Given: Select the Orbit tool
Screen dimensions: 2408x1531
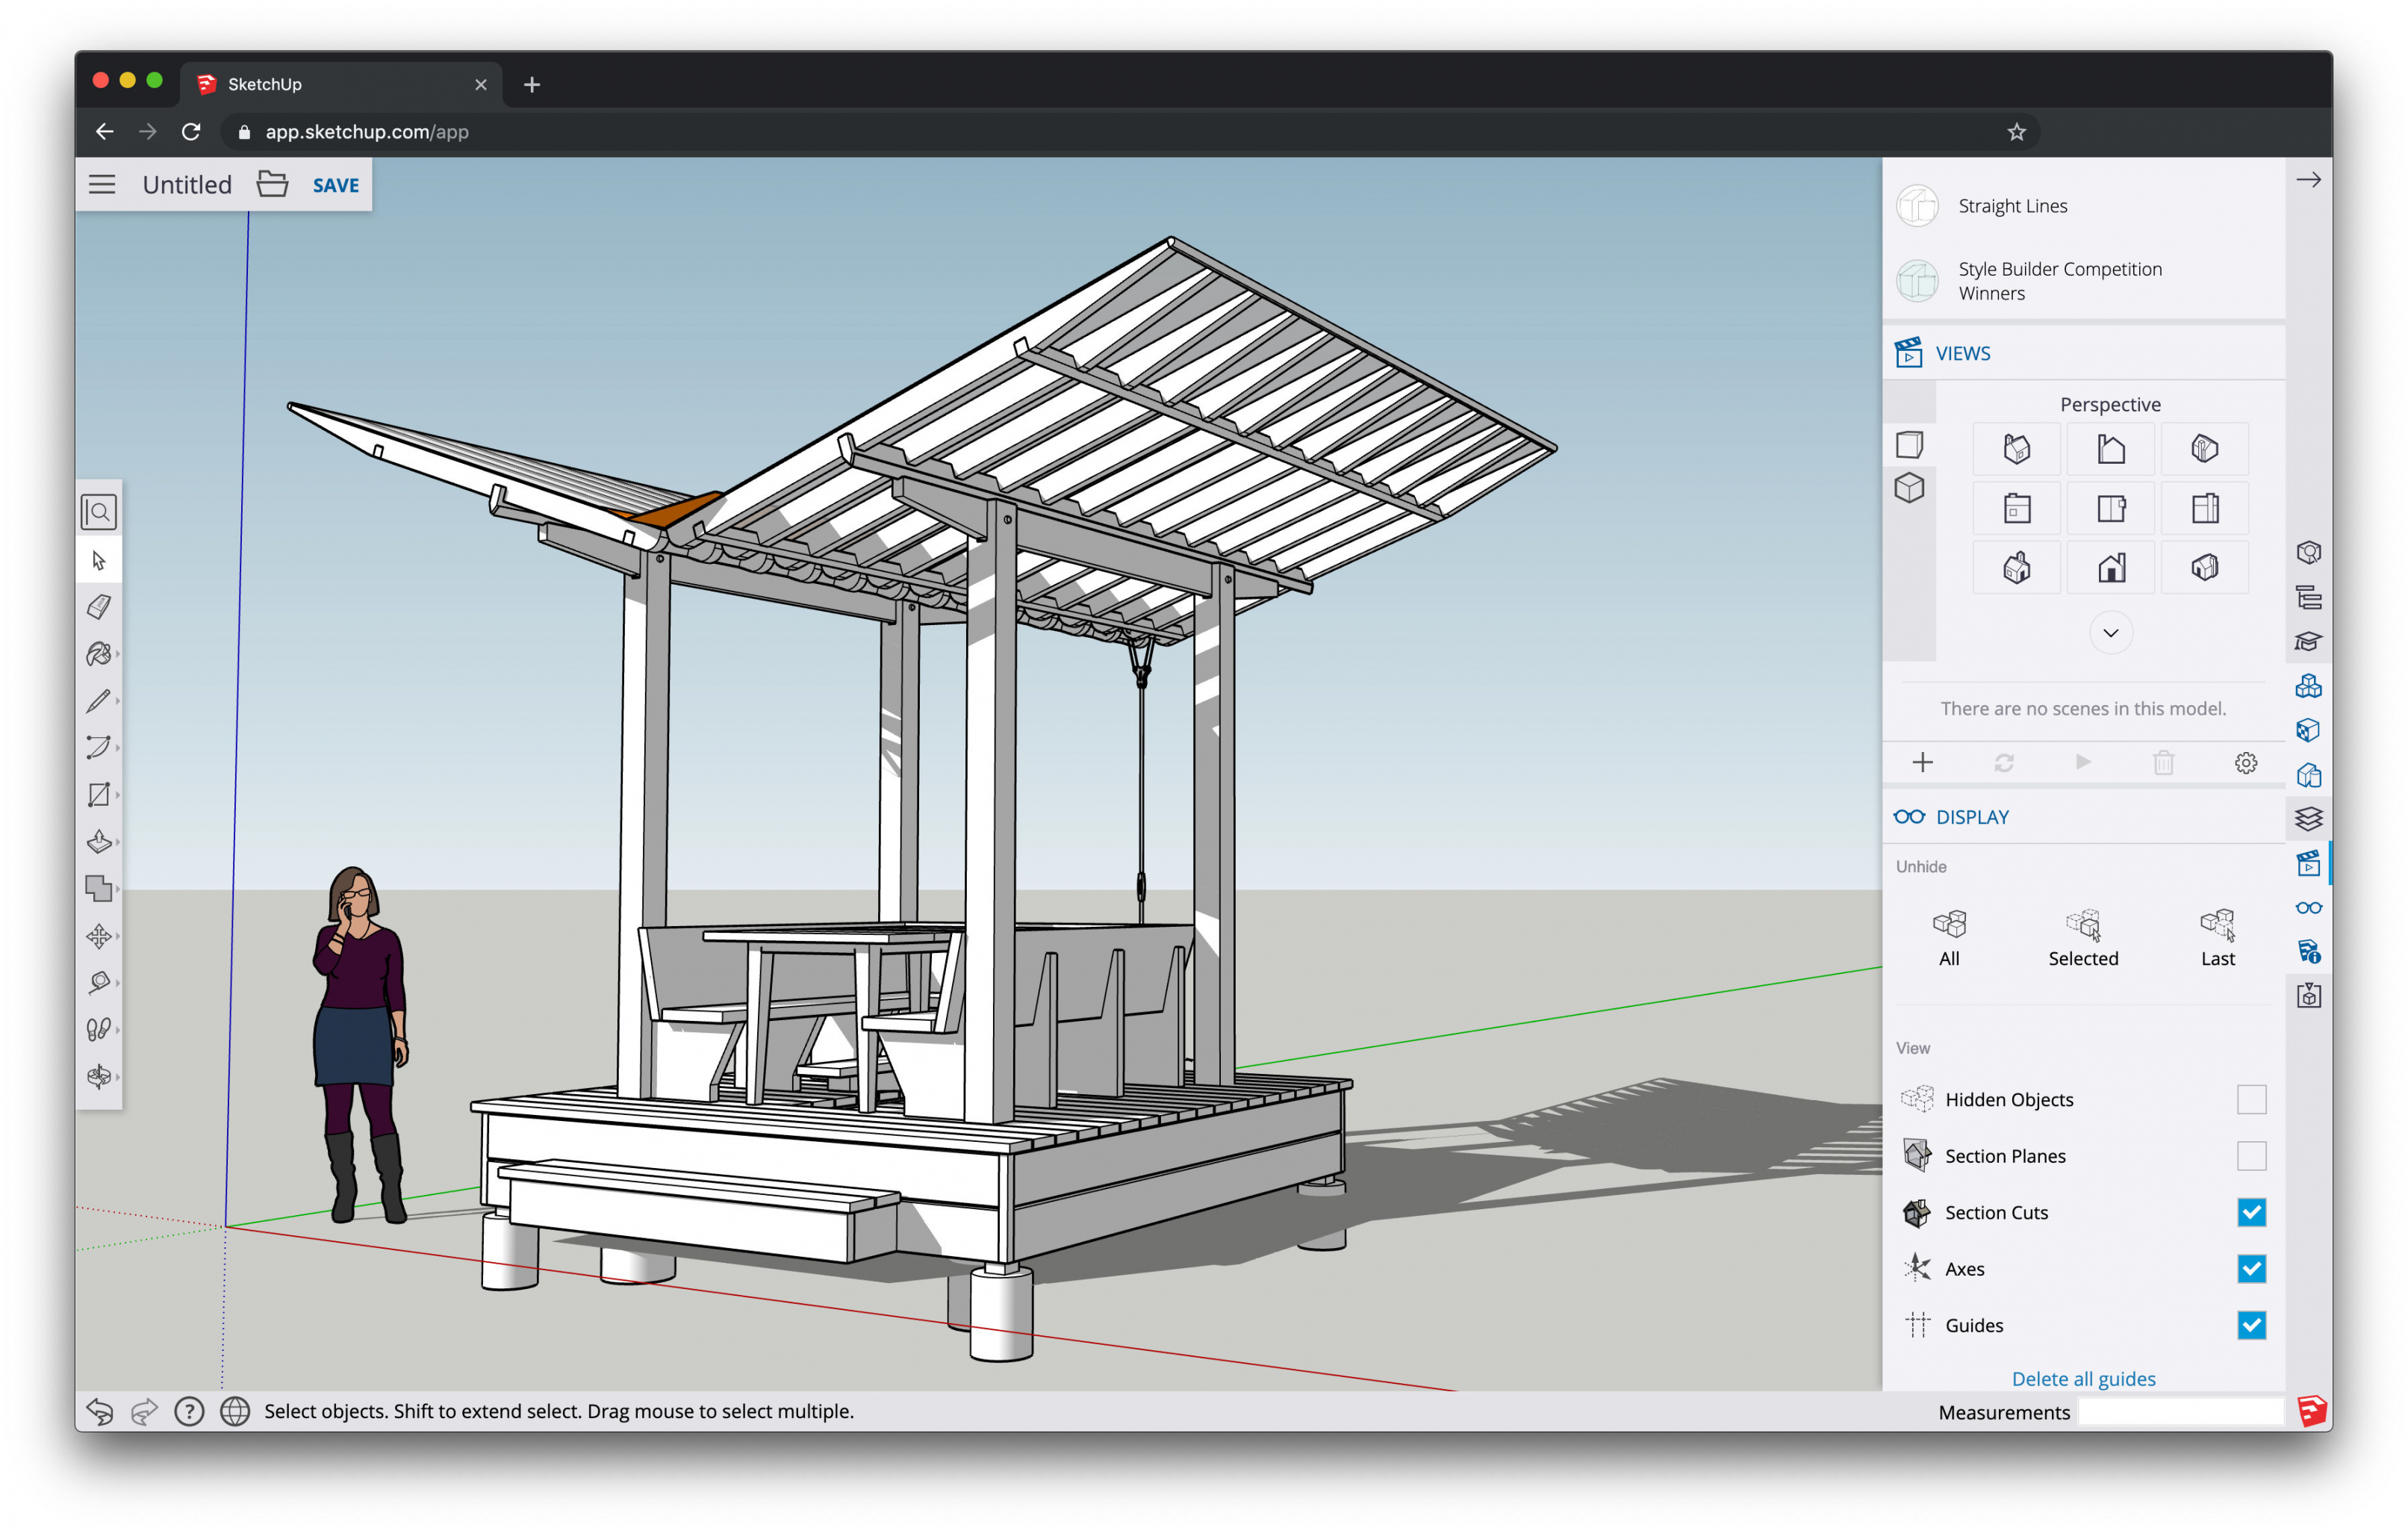Looking at the screenshot, I should [x=100, y=1078].
